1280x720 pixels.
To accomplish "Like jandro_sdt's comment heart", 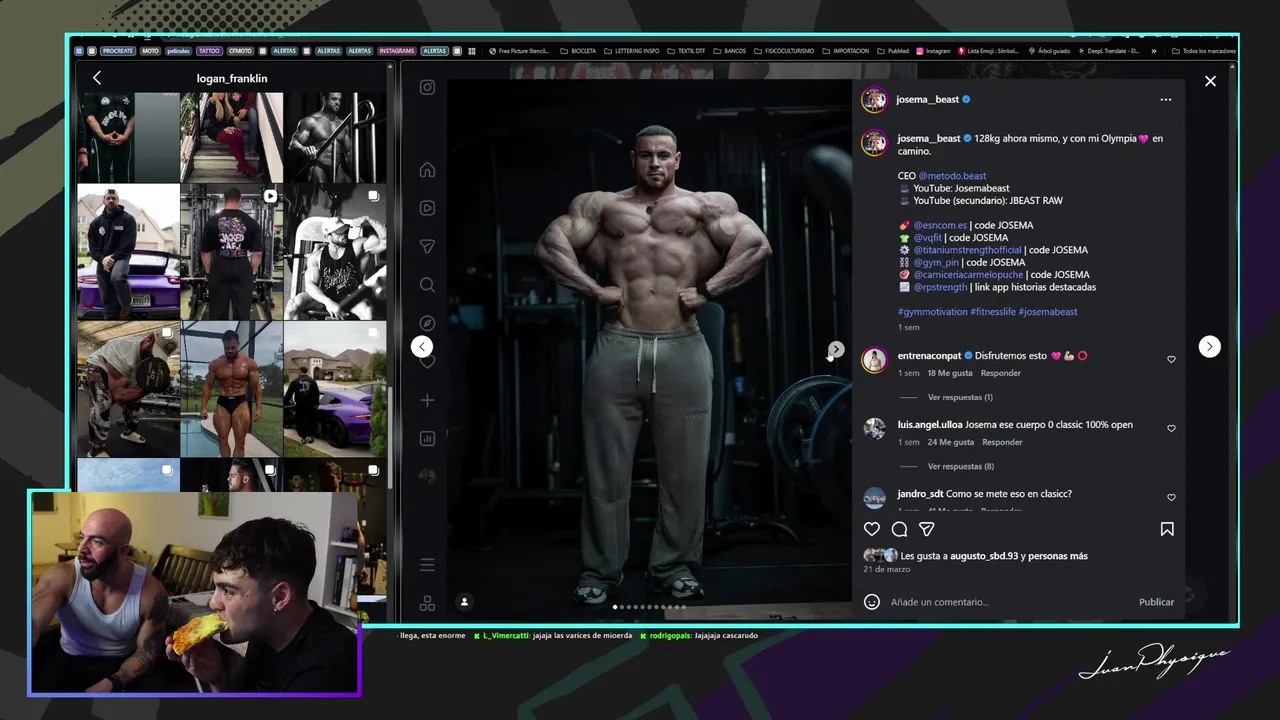I will 1171,497.
